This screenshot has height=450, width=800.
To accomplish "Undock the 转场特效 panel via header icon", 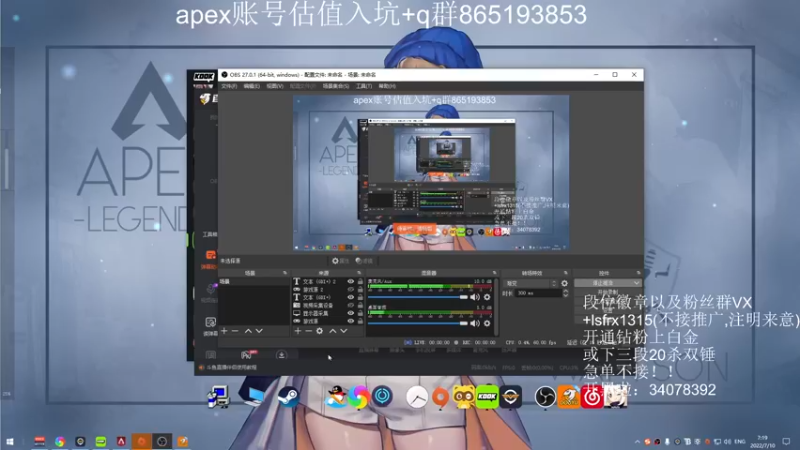I will [565, 273].
